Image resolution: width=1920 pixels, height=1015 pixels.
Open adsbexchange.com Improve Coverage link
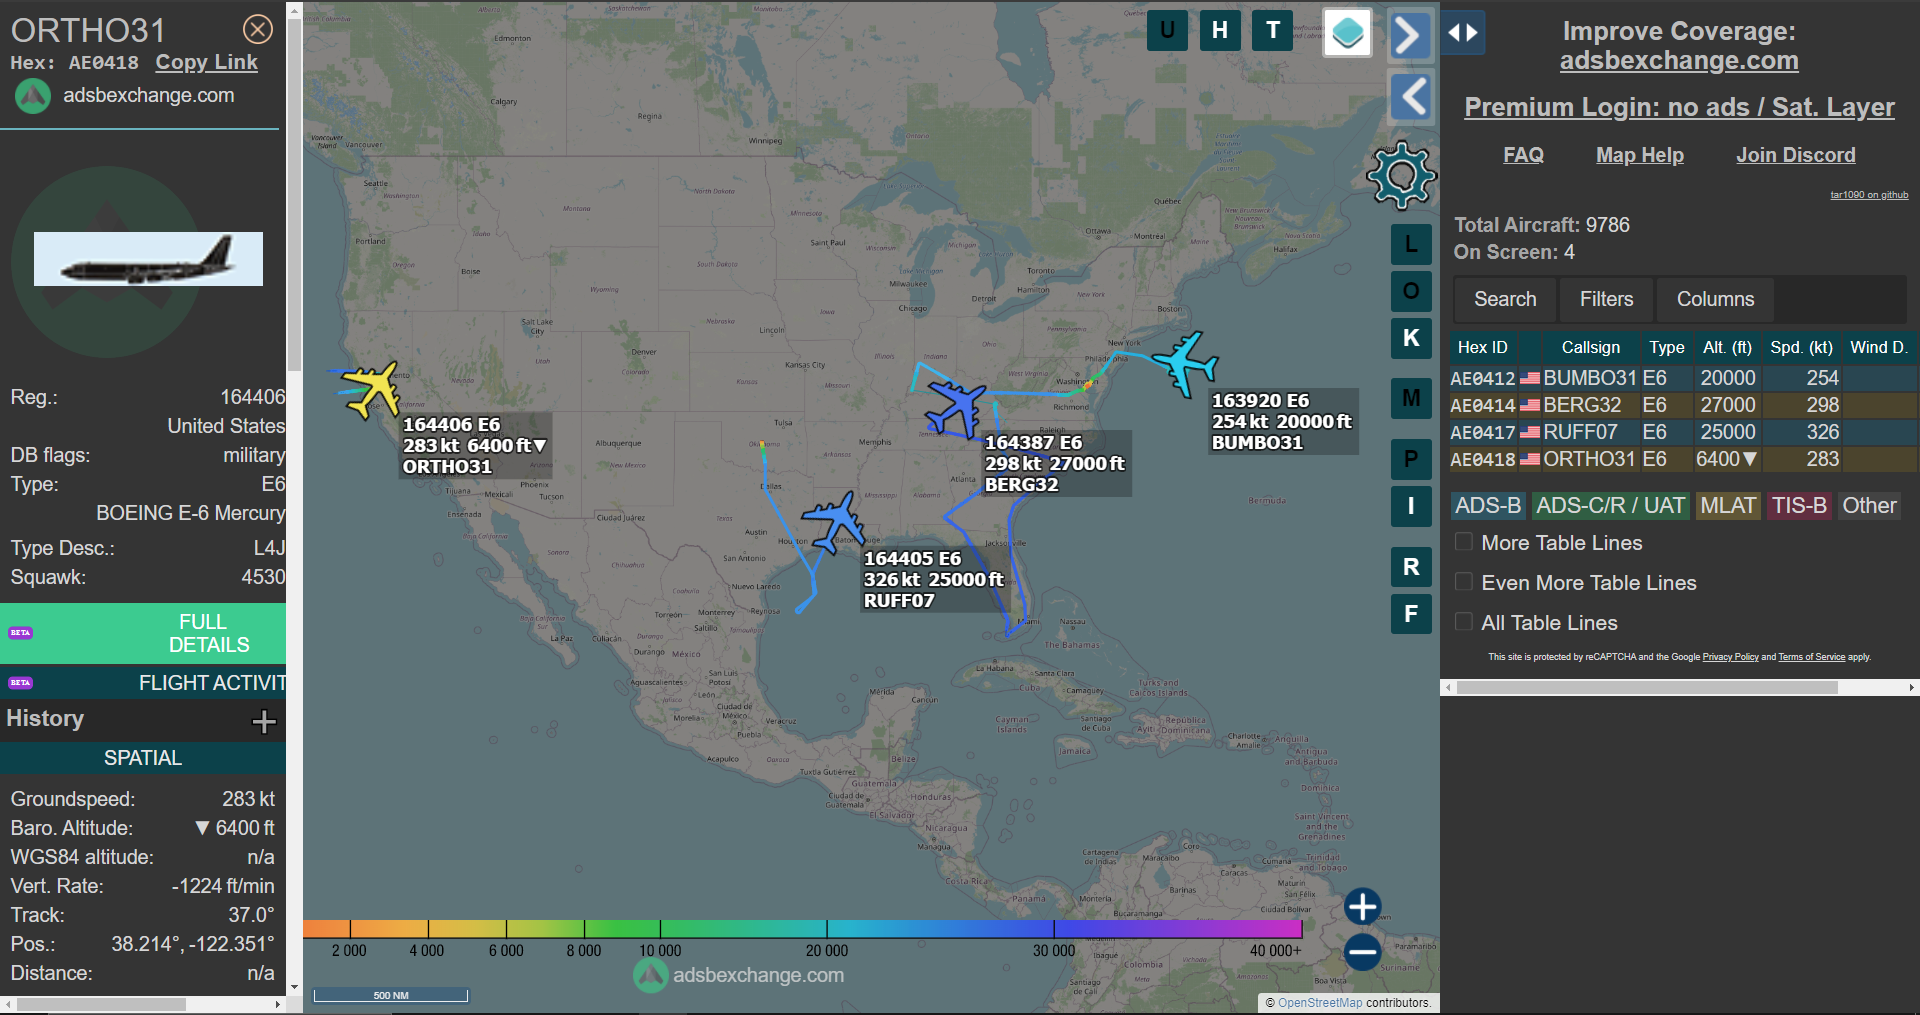(1679, 61)
